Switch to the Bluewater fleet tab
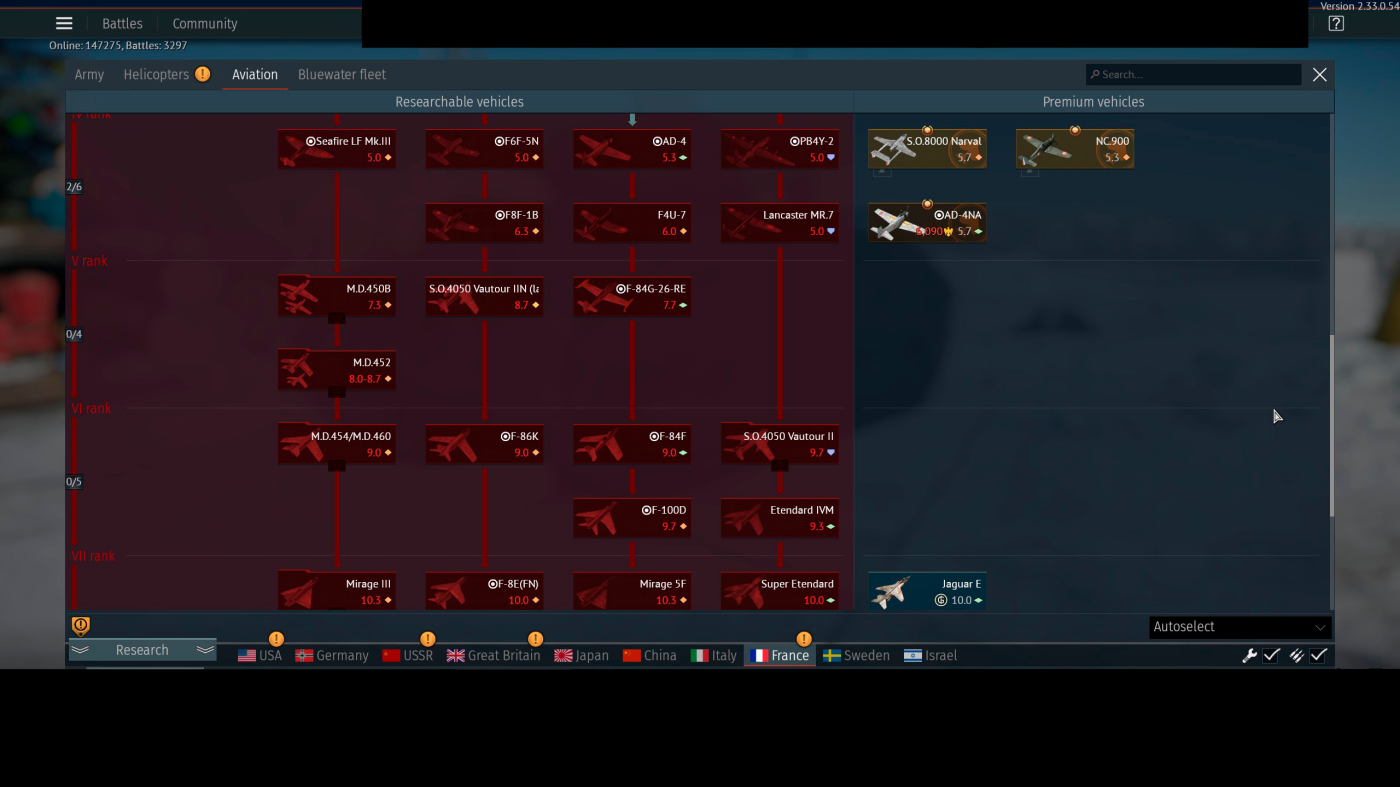This screenshot has width=1400, height=787. (342, 75)
